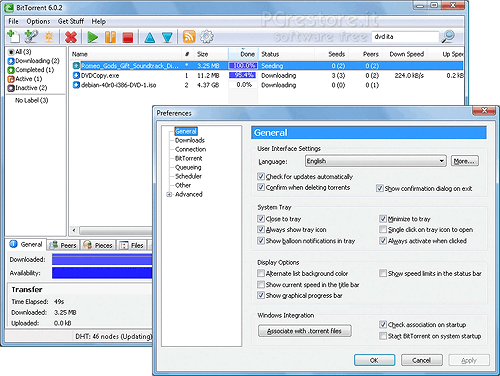Screen dimensions: 500x376
Task: Click the Downloaded progress bar
Action: pos(102,260)
